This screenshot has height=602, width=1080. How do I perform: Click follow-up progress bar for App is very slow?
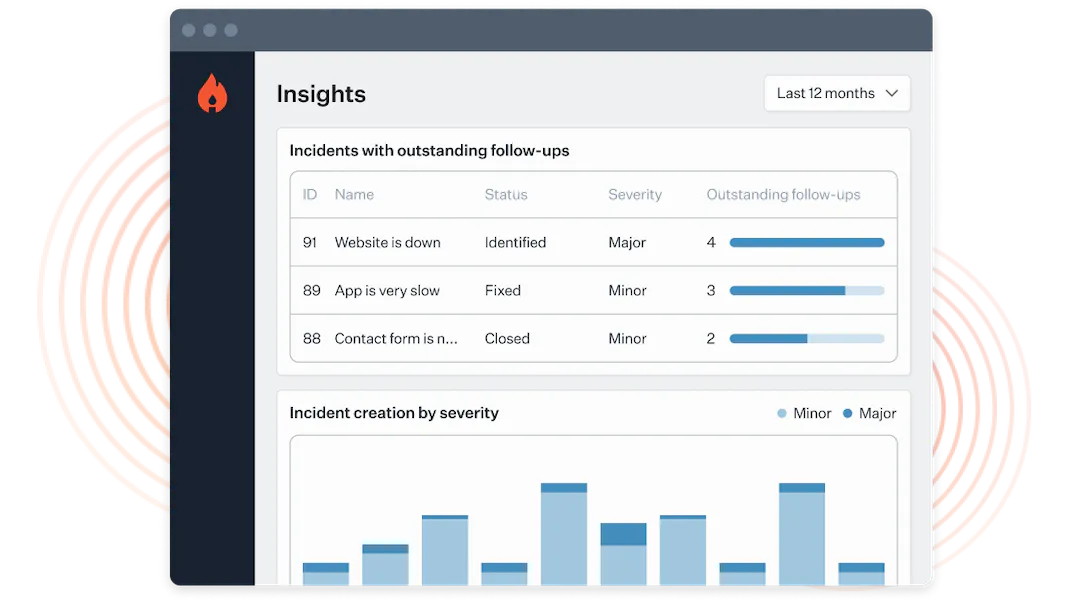coord(807,291)
